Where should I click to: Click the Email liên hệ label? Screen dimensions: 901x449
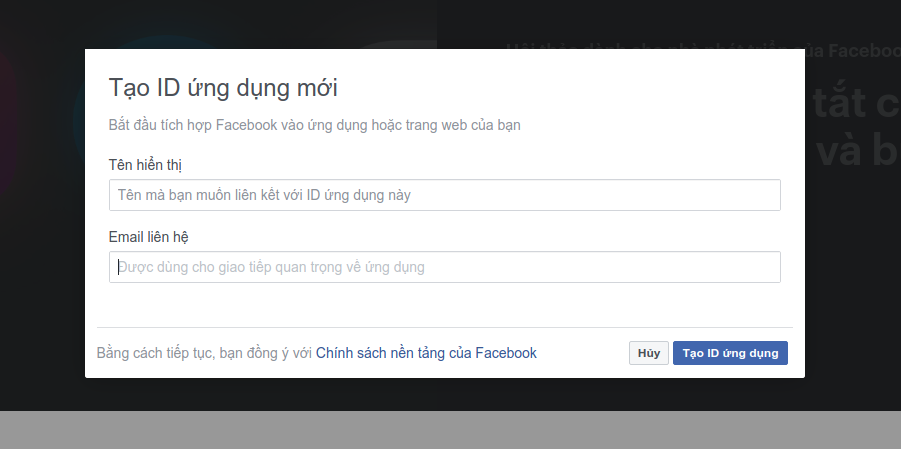[148, 237]
